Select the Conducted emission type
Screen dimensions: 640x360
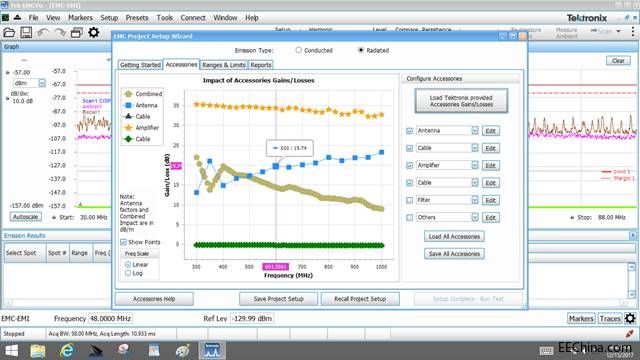(x=298, y=50)
